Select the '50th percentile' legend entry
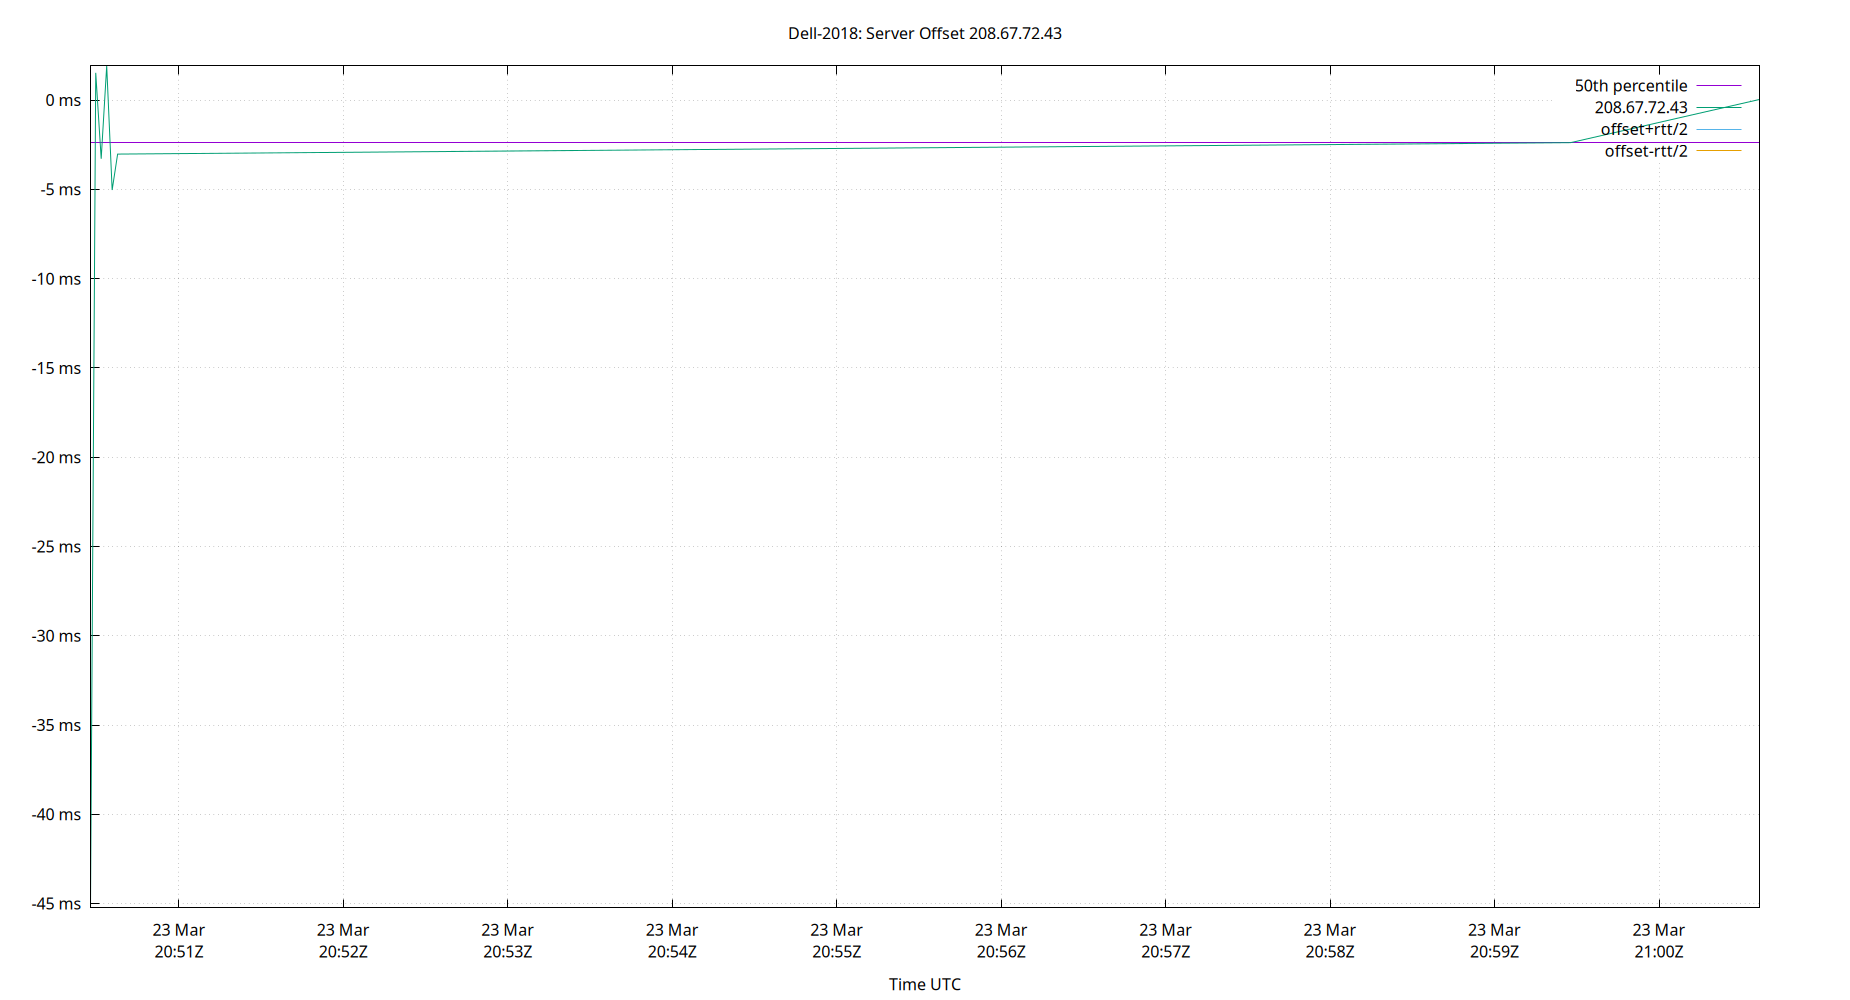1850x1000 pixels. click(x=1630, y=86)
